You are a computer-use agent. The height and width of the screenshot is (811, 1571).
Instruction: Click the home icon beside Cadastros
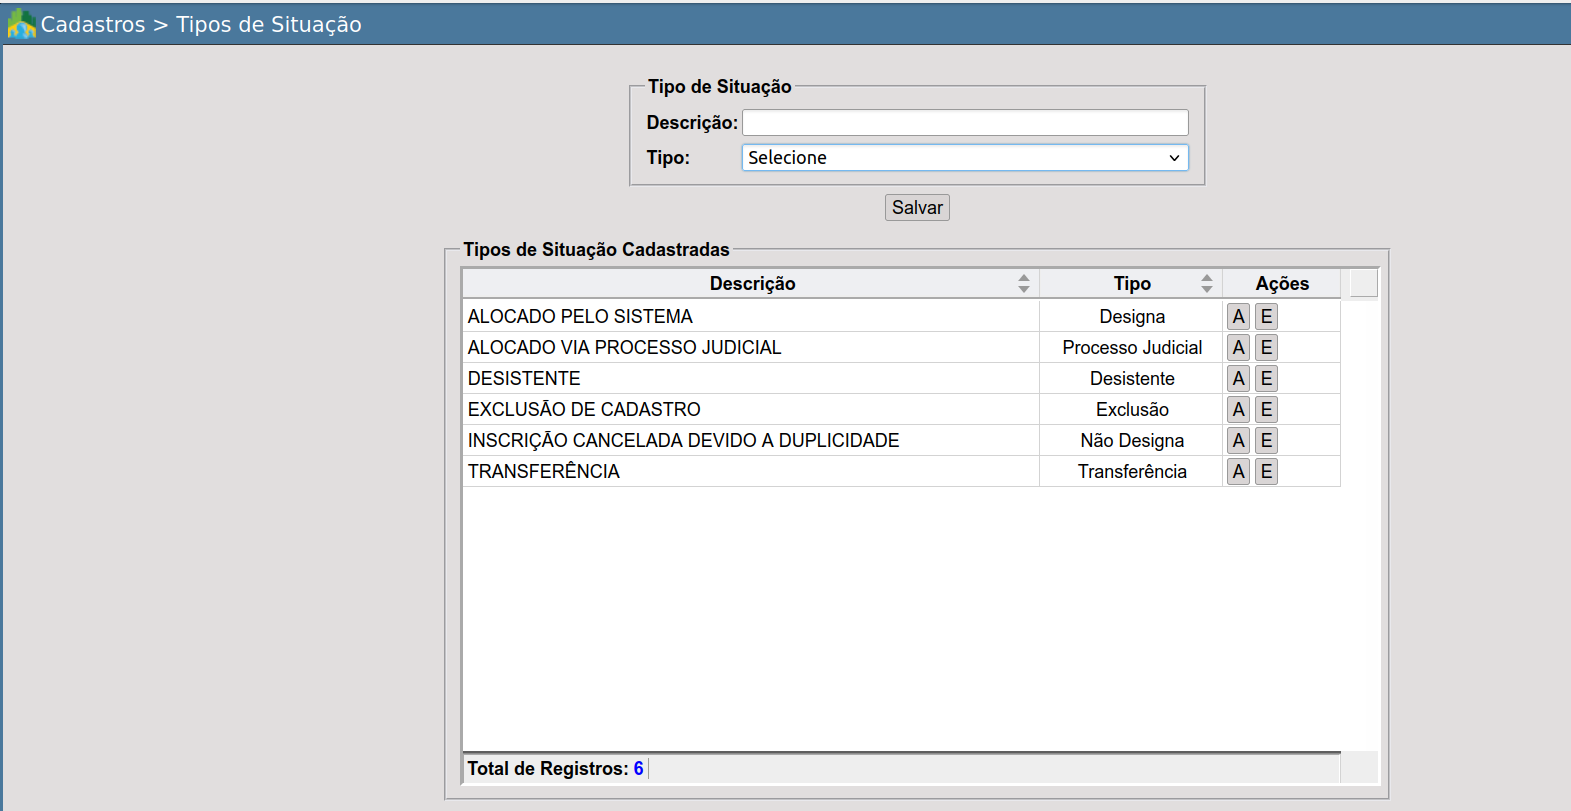21,24
